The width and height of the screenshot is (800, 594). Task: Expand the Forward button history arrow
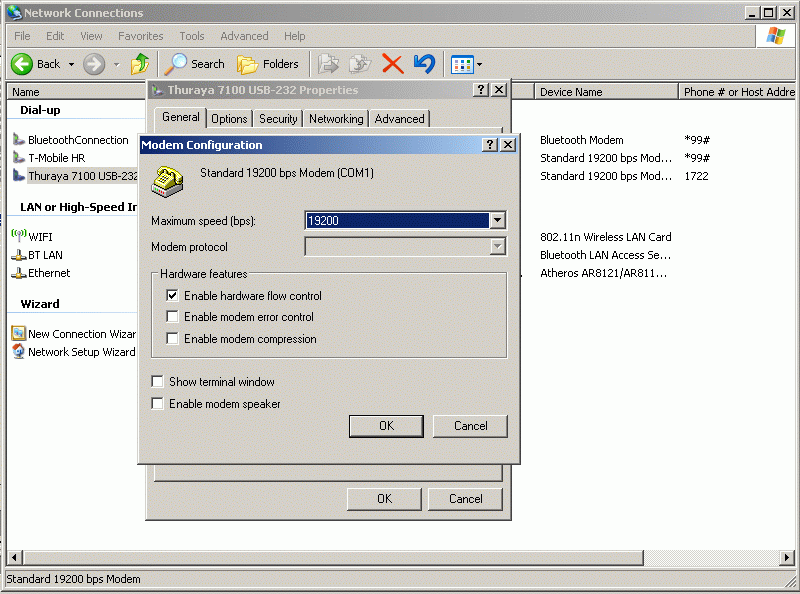tap(117, 64)
